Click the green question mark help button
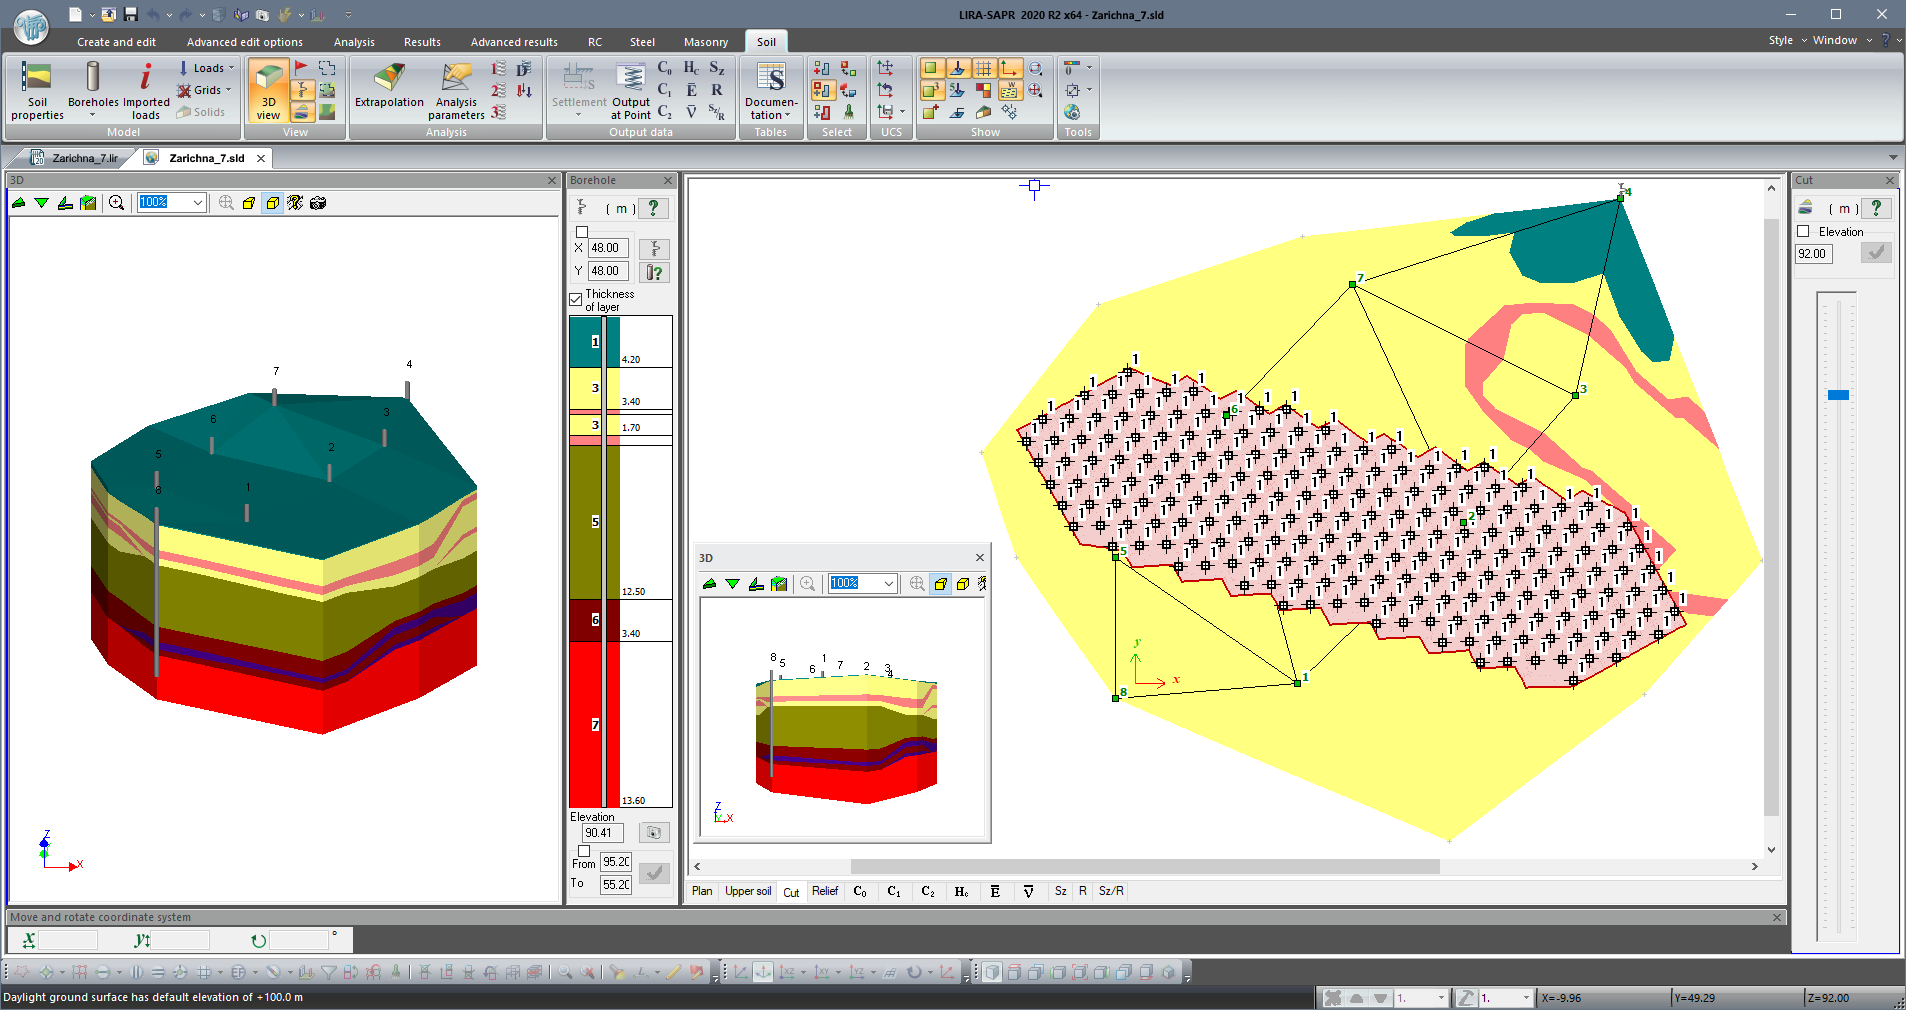This screenshot has height=1010, width=1906. pyautogui.click(x=654, y=208)
